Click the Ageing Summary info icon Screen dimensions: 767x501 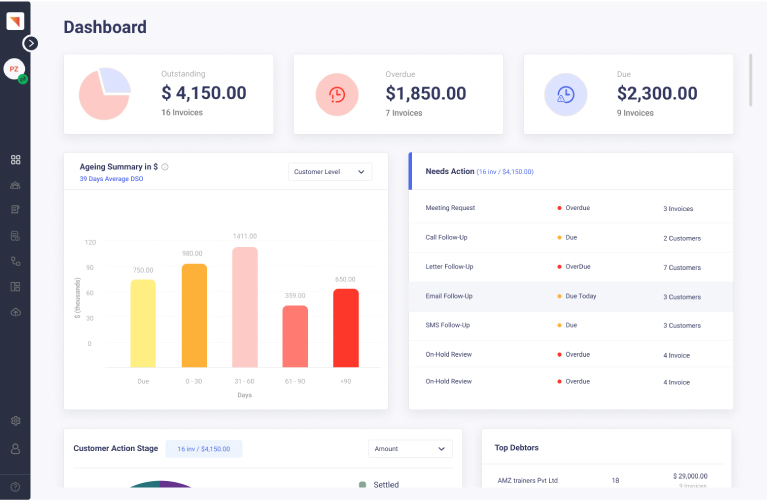click(165, 167)
